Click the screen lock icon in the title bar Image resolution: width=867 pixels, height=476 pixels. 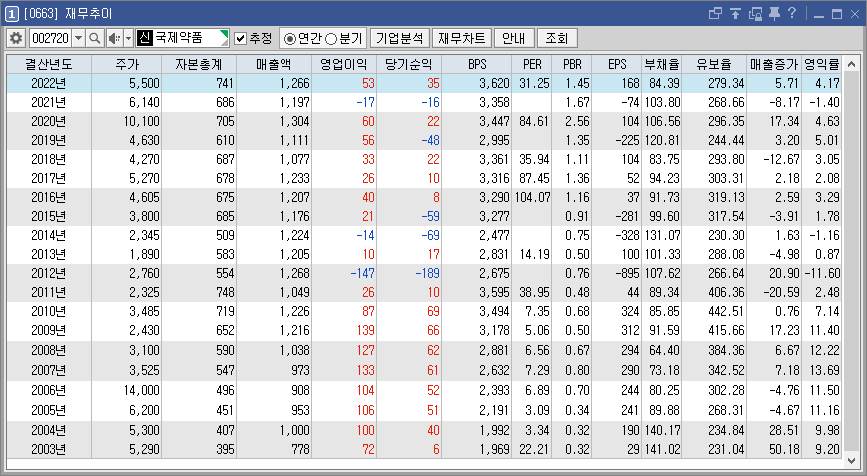755,13
